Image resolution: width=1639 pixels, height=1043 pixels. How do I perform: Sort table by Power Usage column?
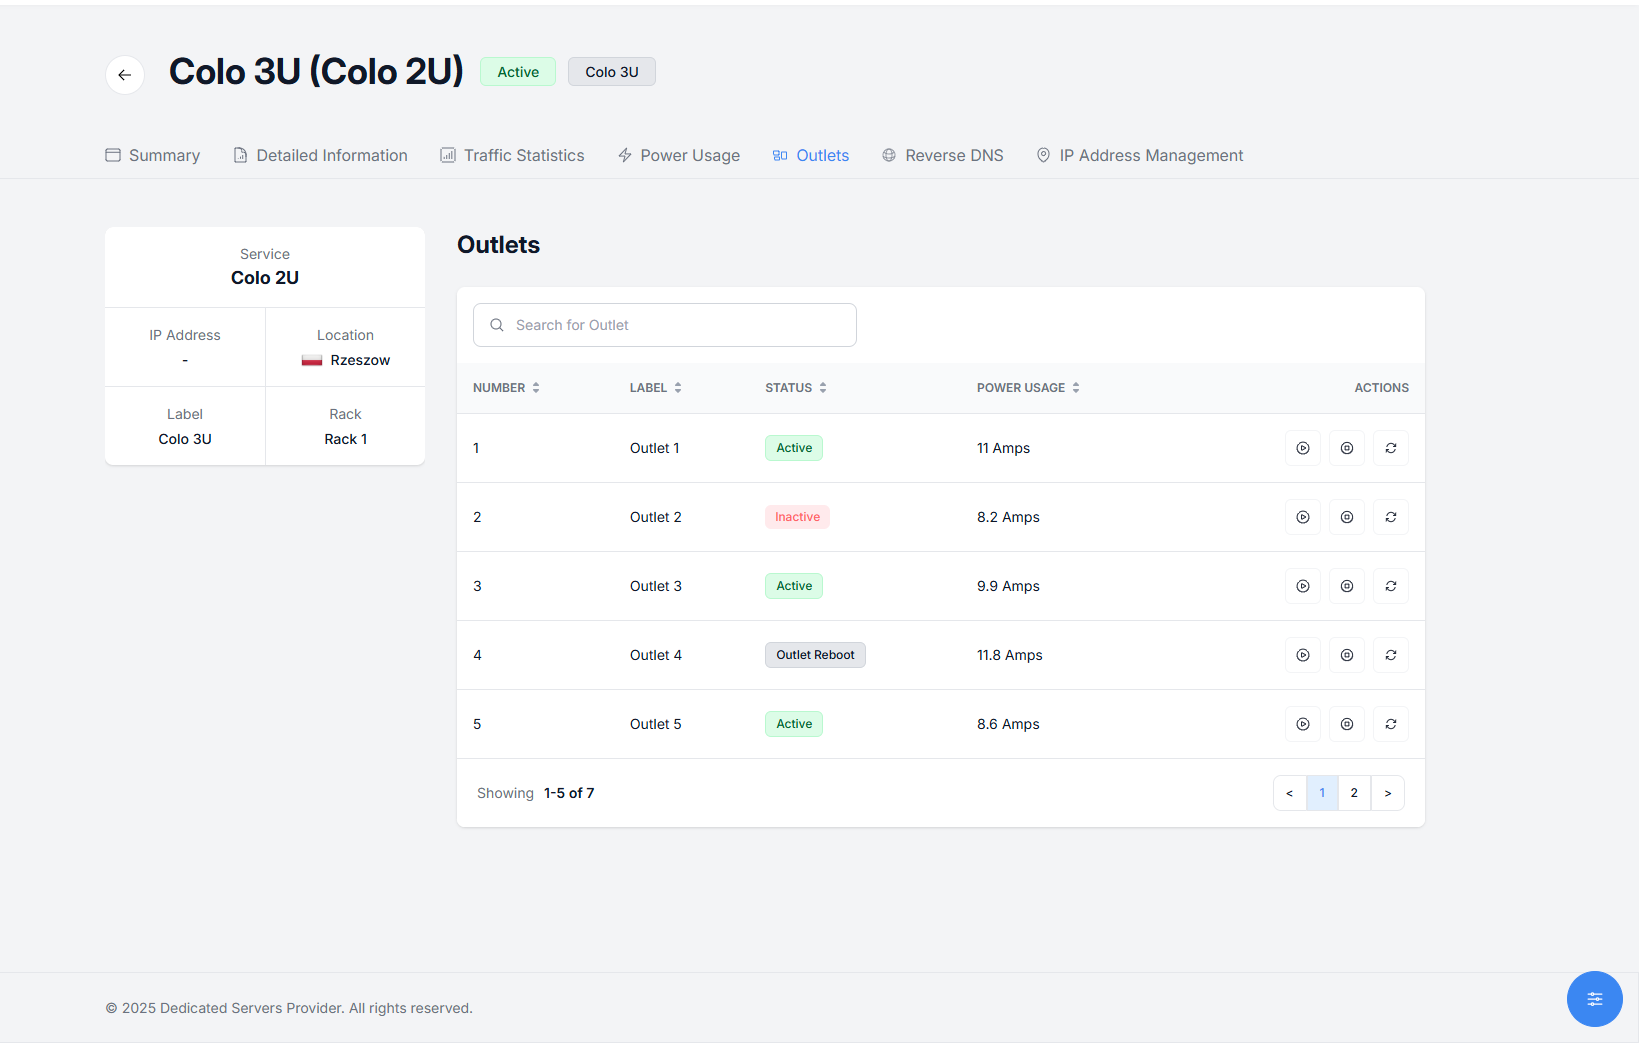click(x=1028, y=388)
